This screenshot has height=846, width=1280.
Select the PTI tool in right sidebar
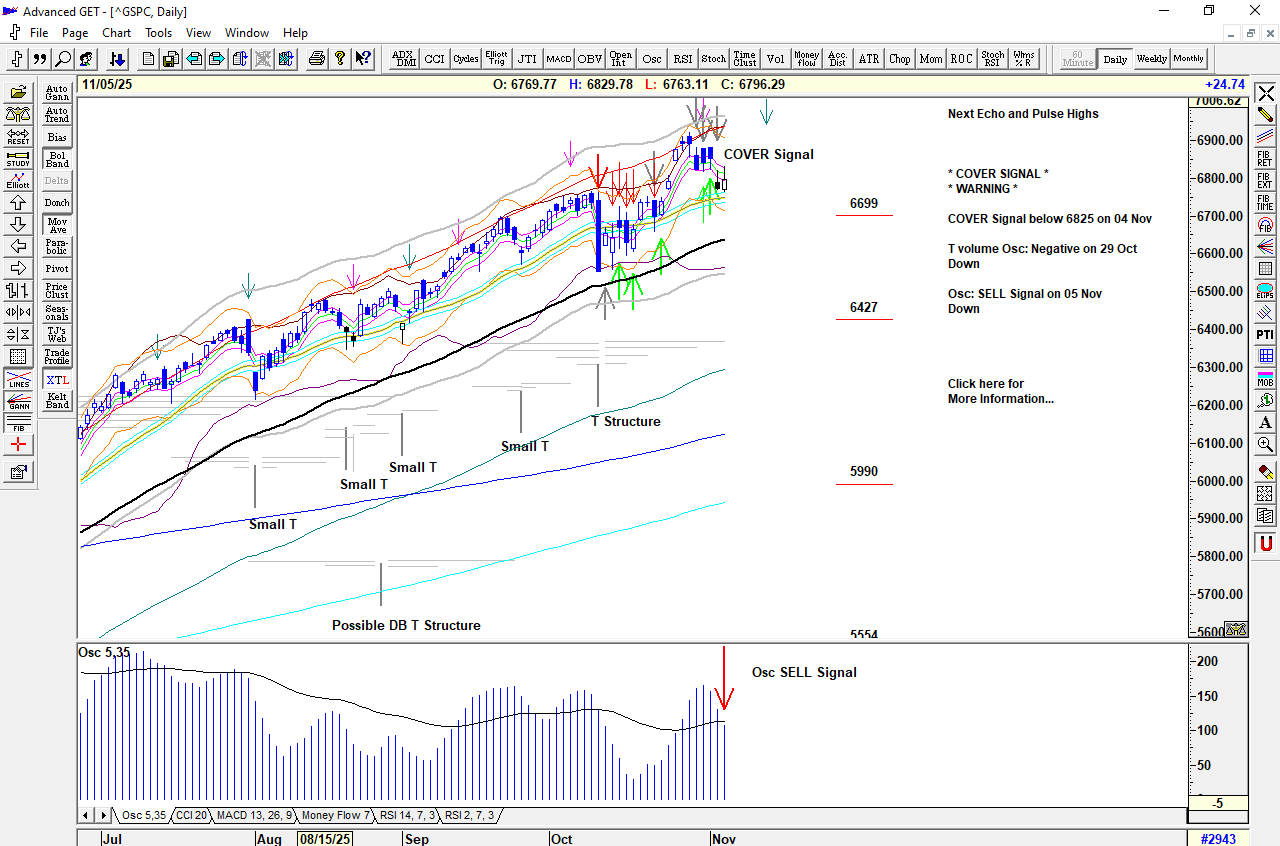click(x=1266, y=334)
